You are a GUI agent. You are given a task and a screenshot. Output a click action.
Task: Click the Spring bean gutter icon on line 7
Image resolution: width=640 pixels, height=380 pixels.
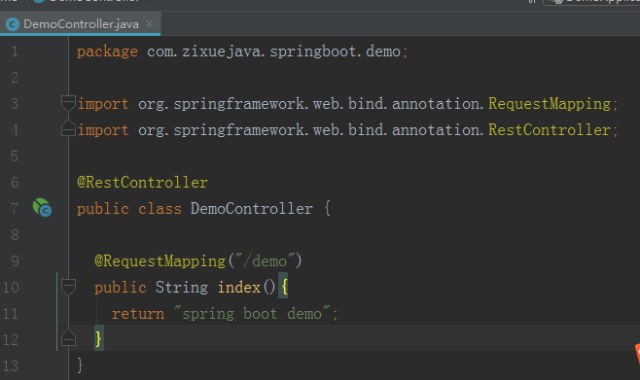point(42,207)
